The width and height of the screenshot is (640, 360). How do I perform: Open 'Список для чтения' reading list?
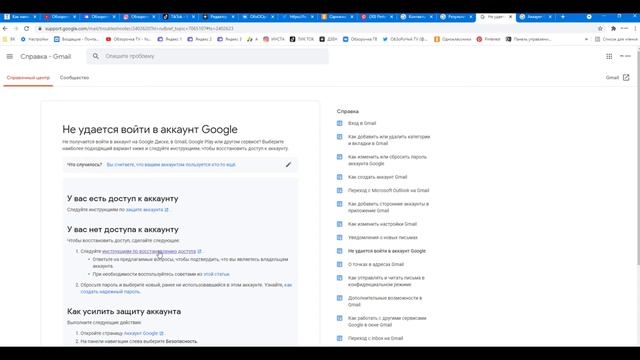(616, 39)
